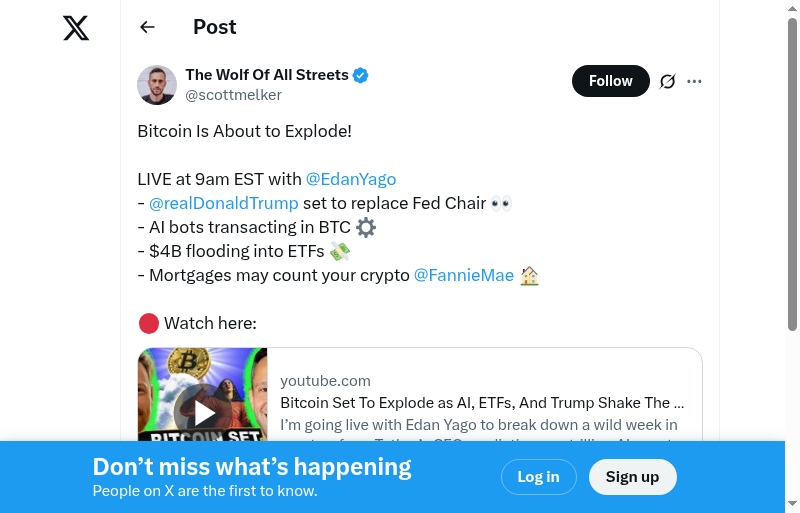Screen dimensions: 800x513
Task: Open the Bitcoin Set To Explode video title
Action: [482, 403]
